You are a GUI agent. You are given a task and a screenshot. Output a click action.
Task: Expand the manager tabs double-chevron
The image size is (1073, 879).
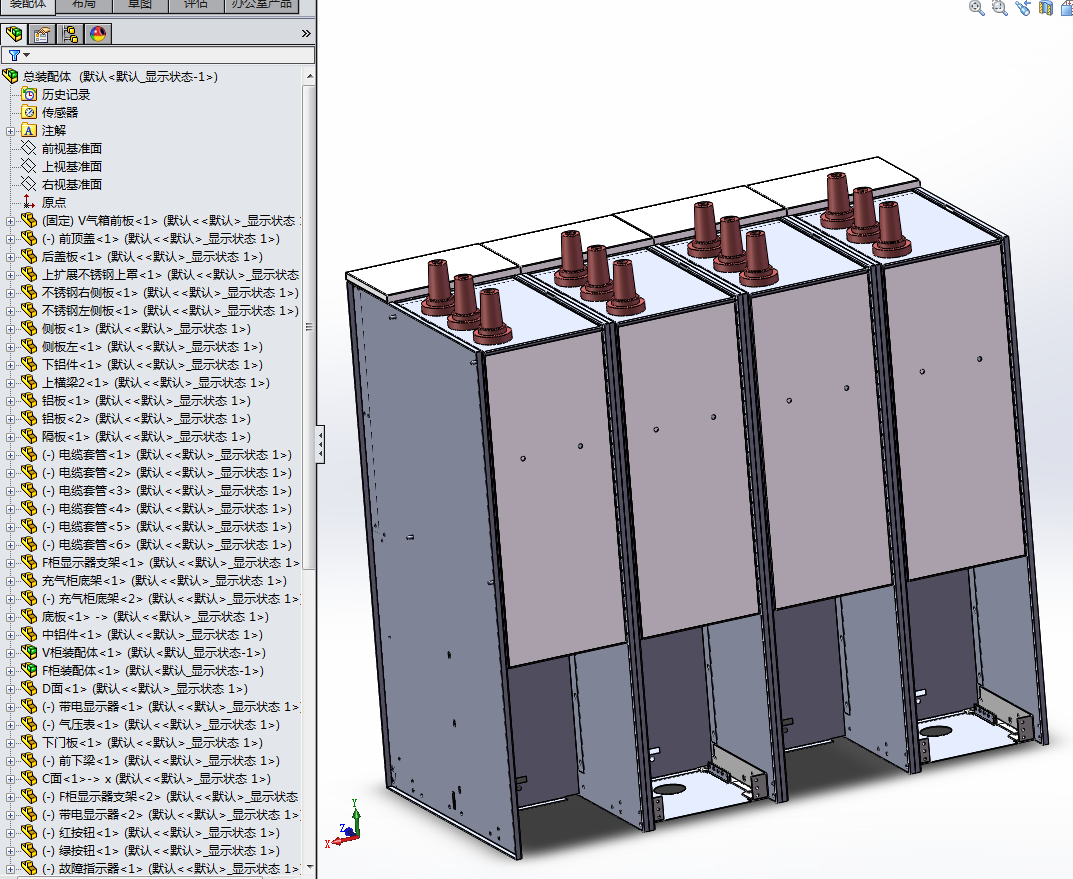(306, 34)
